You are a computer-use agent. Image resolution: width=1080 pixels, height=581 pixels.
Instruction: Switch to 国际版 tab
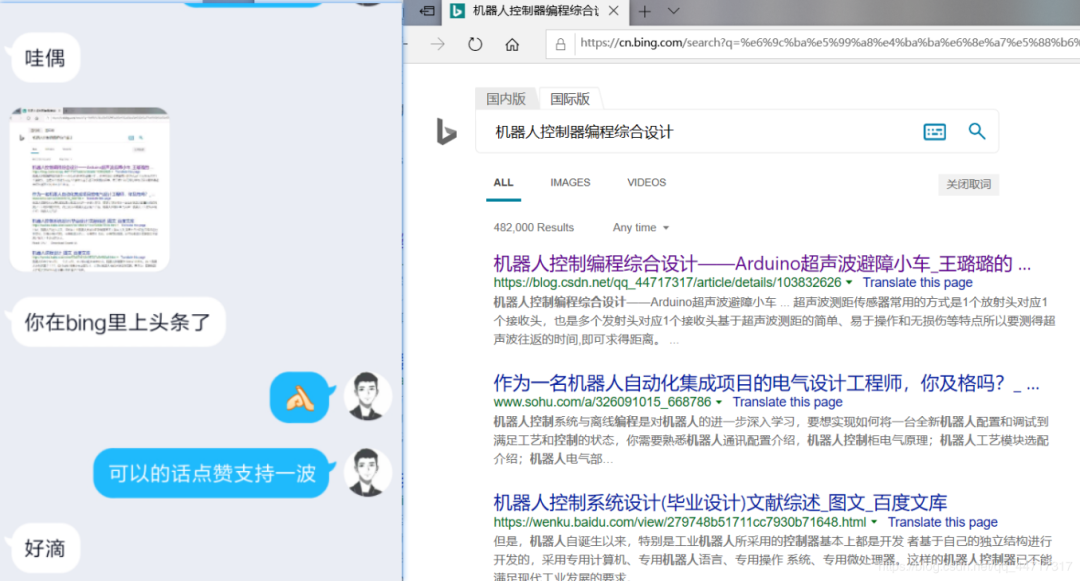(570, 99)
